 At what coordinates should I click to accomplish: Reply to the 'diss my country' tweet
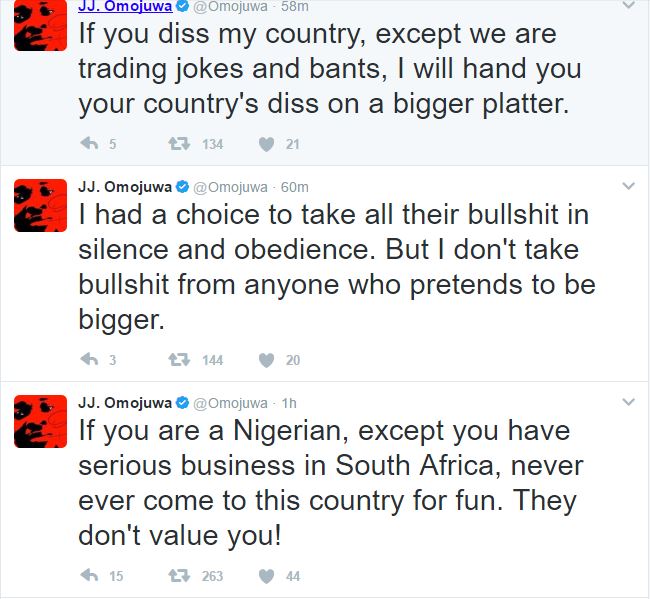tap(89, 144)
